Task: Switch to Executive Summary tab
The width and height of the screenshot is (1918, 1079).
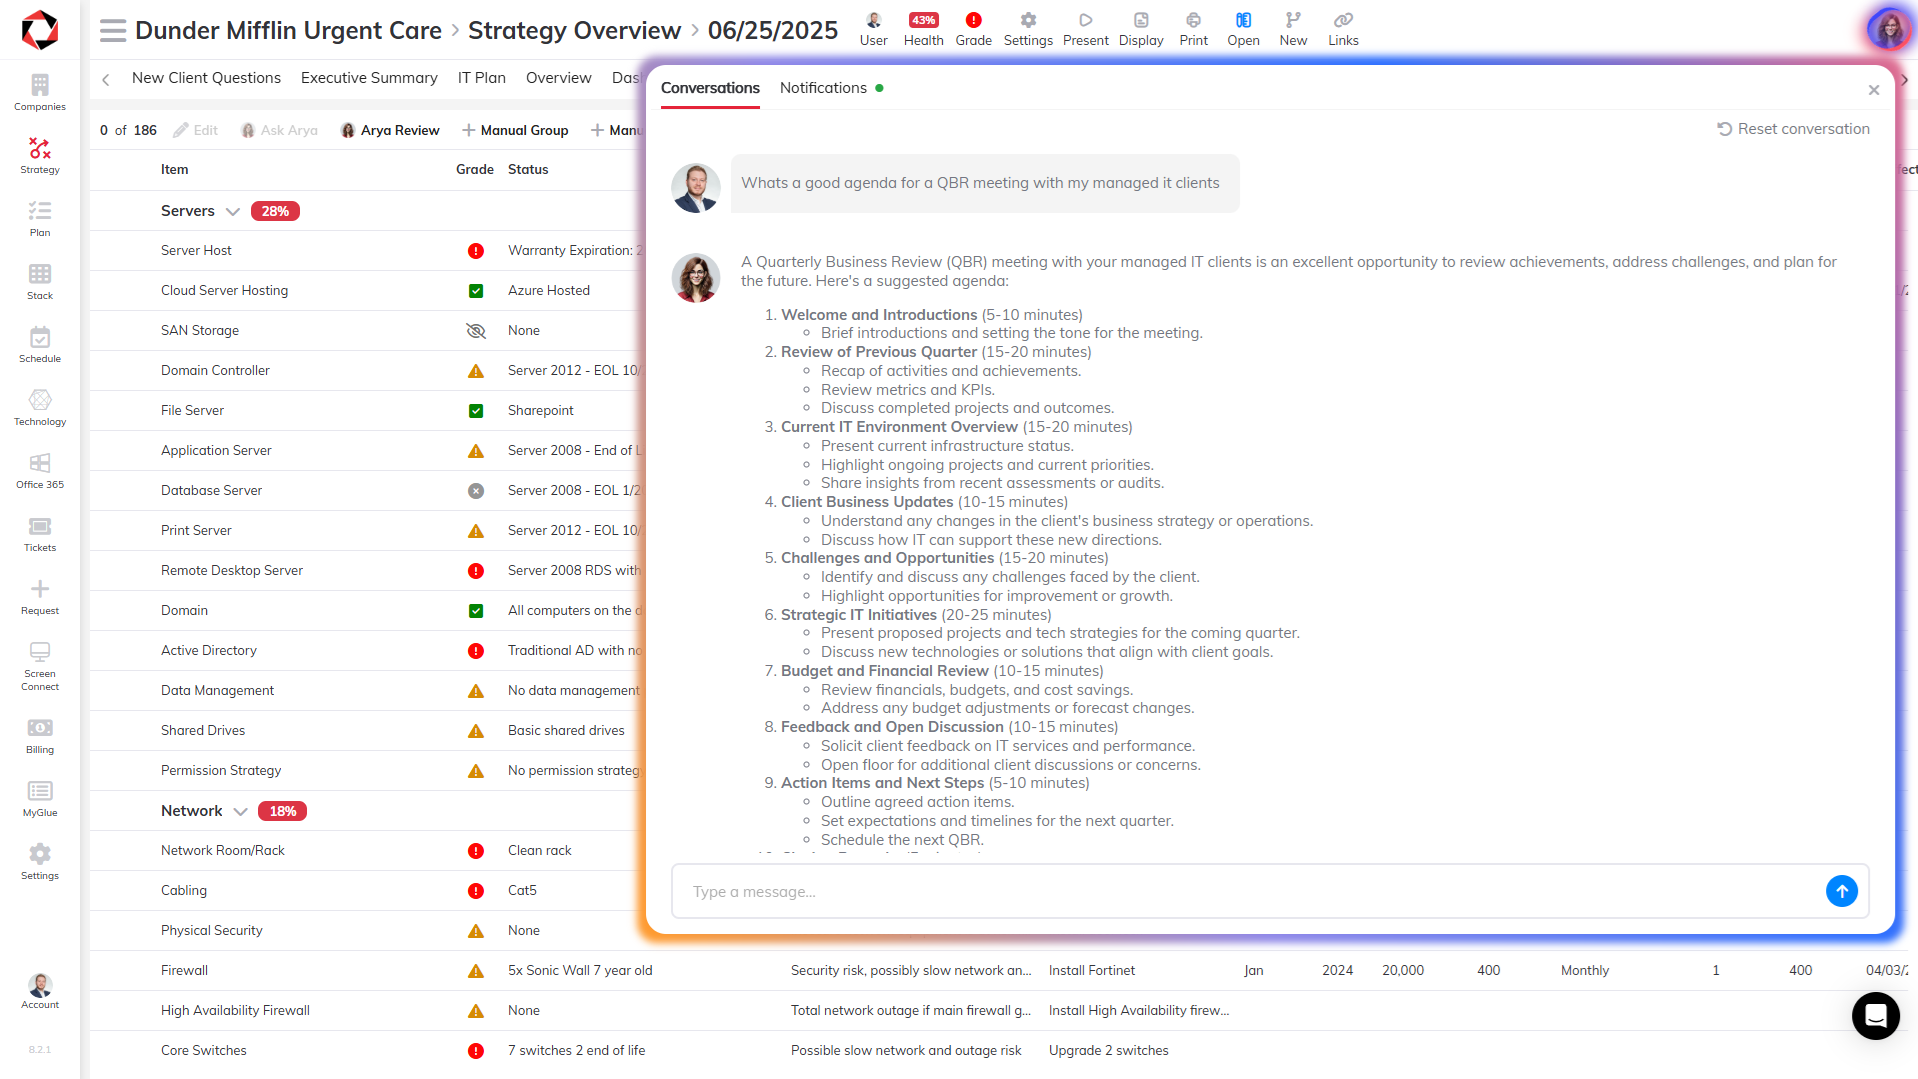Action: 369,78
